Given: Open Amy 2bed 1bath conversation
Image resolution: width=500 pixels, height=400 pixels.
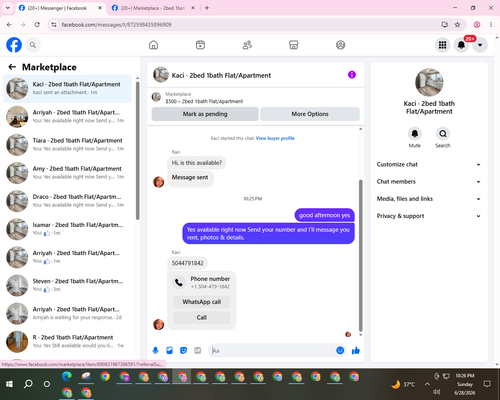Looking at the screenshot, I should [x=67, y=173].
